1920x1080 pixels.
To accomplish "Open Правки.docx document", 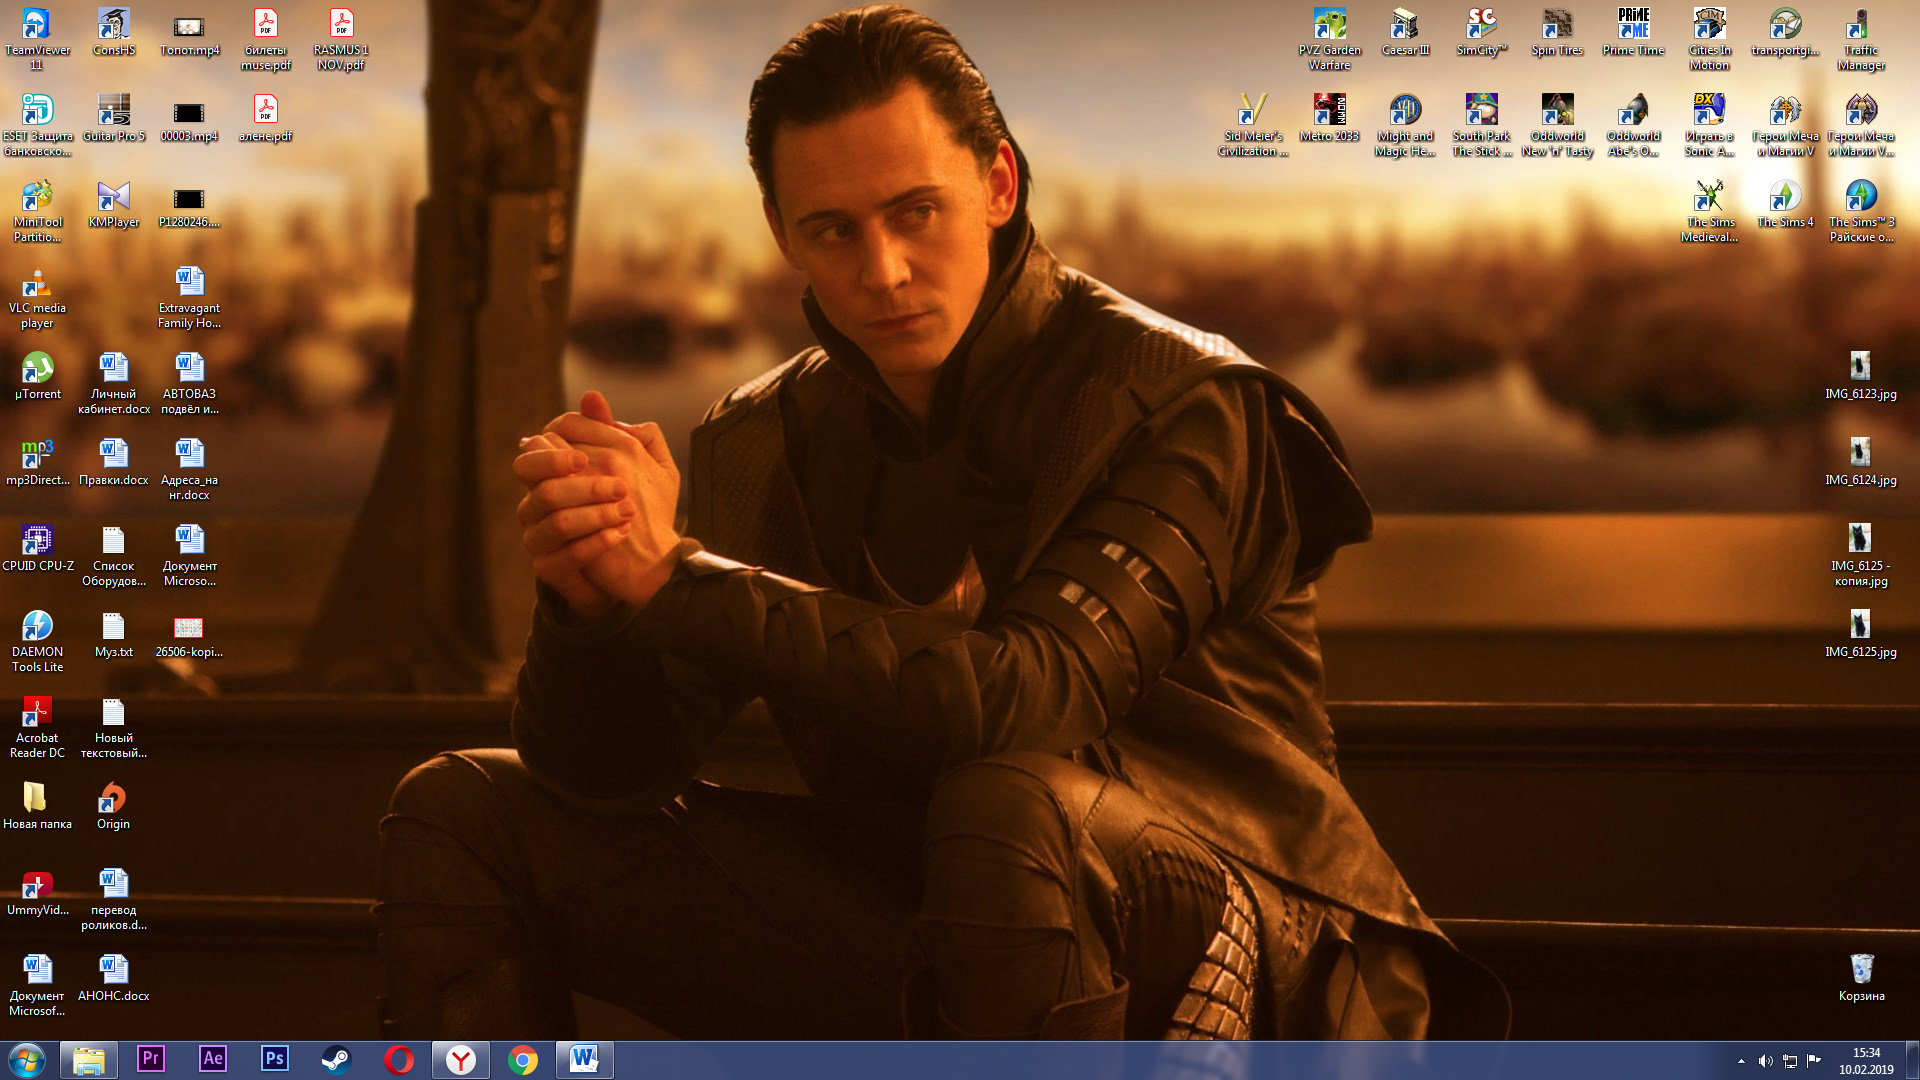I will click(x=113, y=462).
